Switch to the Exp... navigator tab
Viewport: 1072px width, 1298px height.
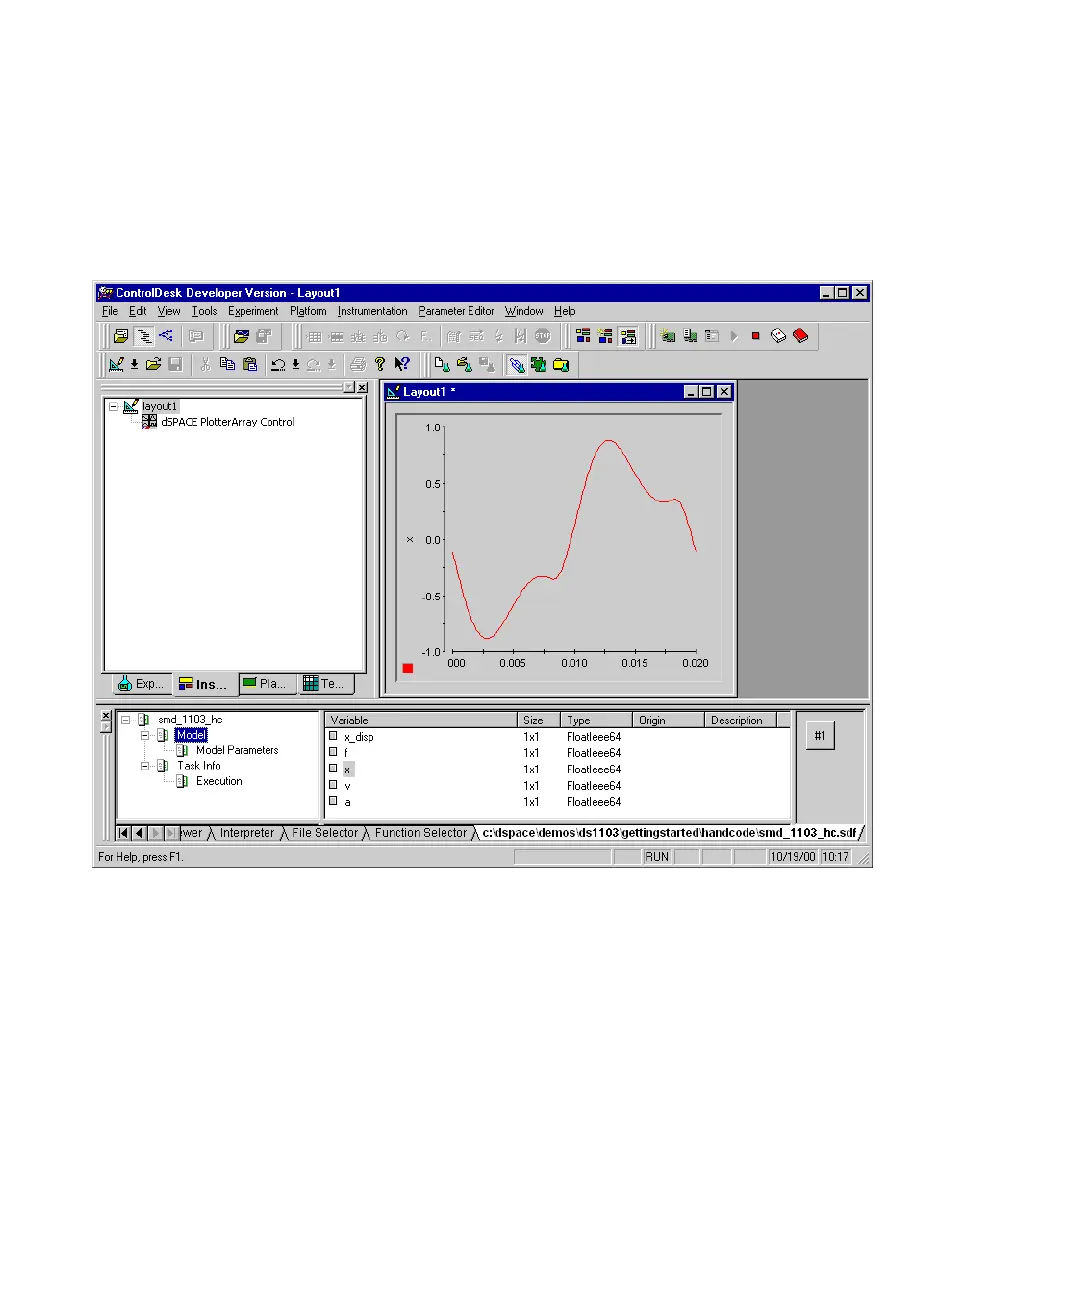pyautogui.click(x=141, y=684)
